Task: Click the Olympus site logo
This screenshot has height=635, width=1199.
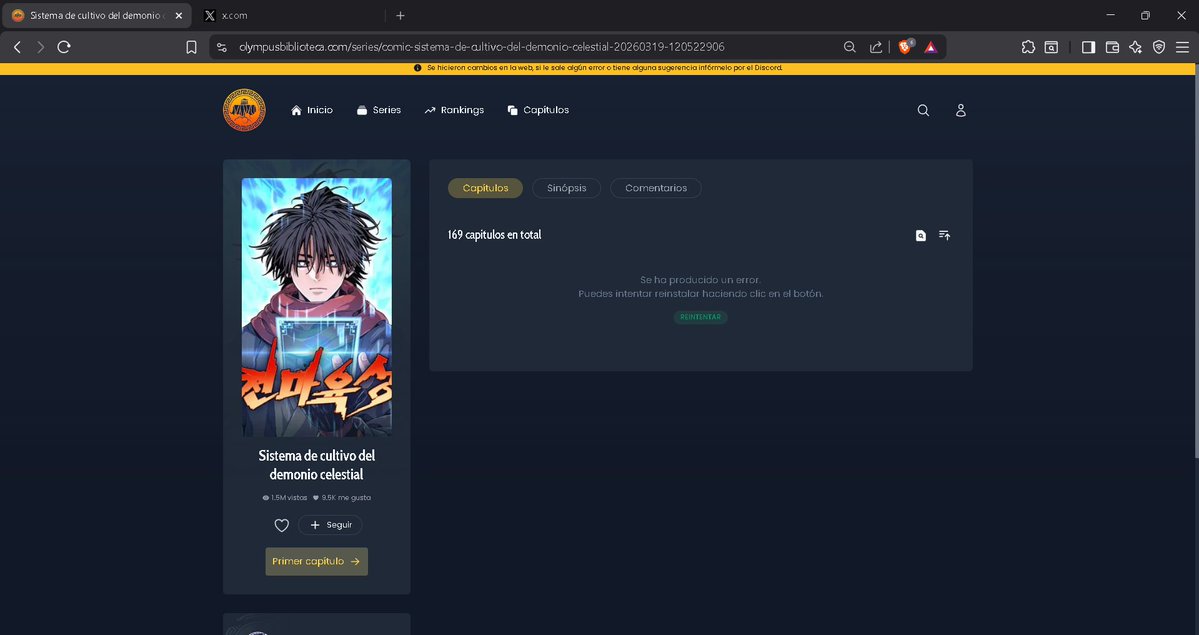Action: 244,110
